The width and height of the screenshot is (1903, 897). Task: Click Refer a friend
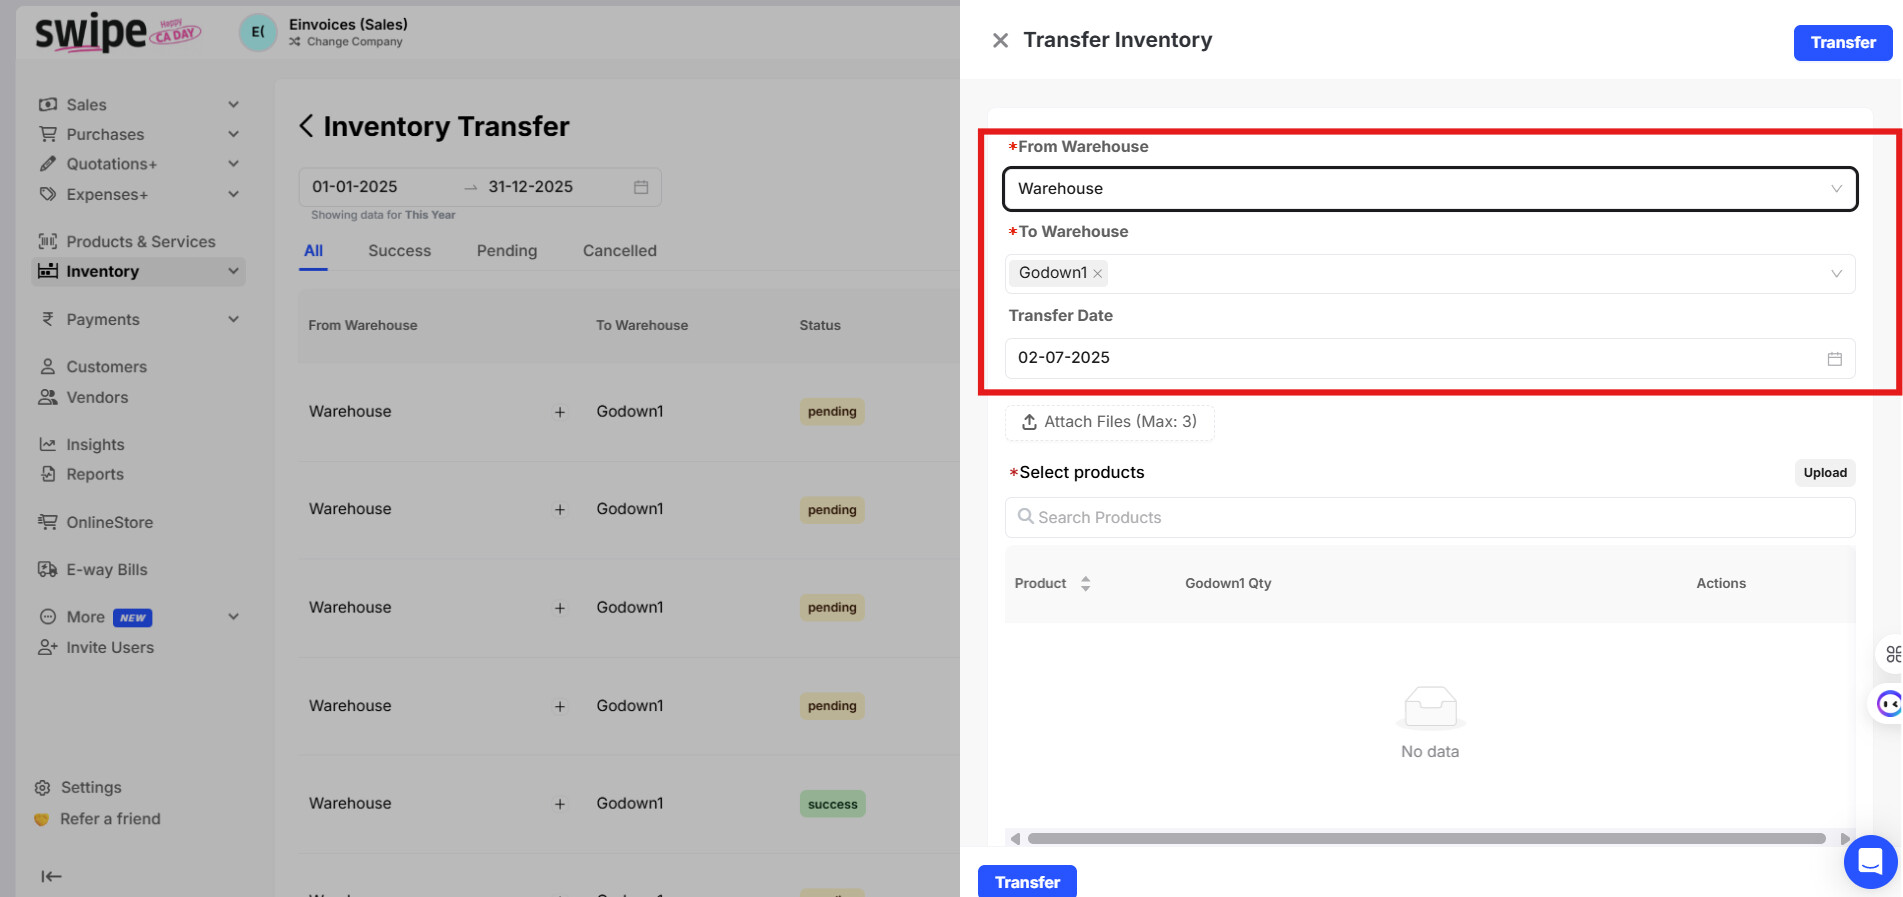pyautogui.click(x=110, y=819)
